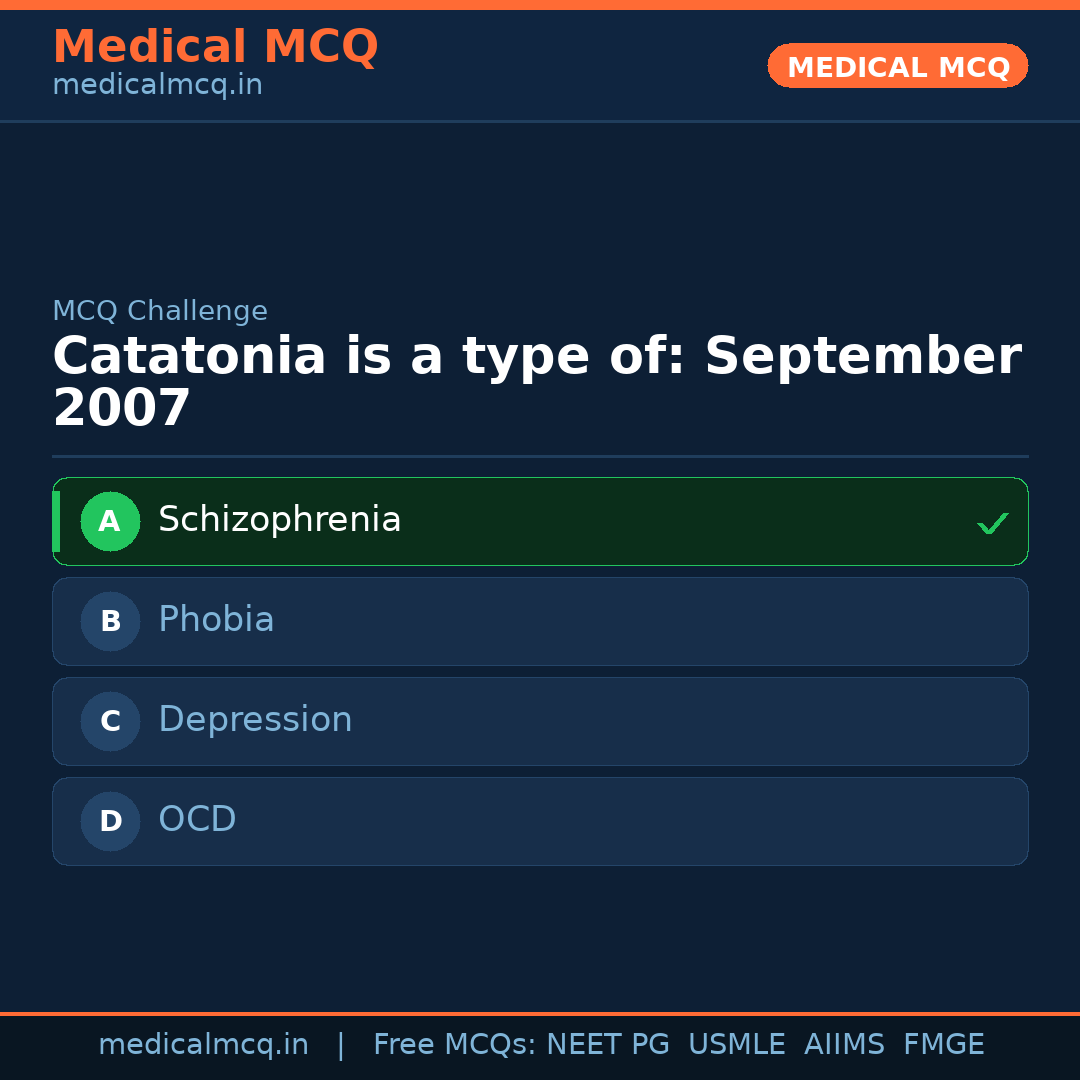Click the orange MEDICAL MCQ badge
This screenshot has width=1080, height=1080.
click(897, 66)
